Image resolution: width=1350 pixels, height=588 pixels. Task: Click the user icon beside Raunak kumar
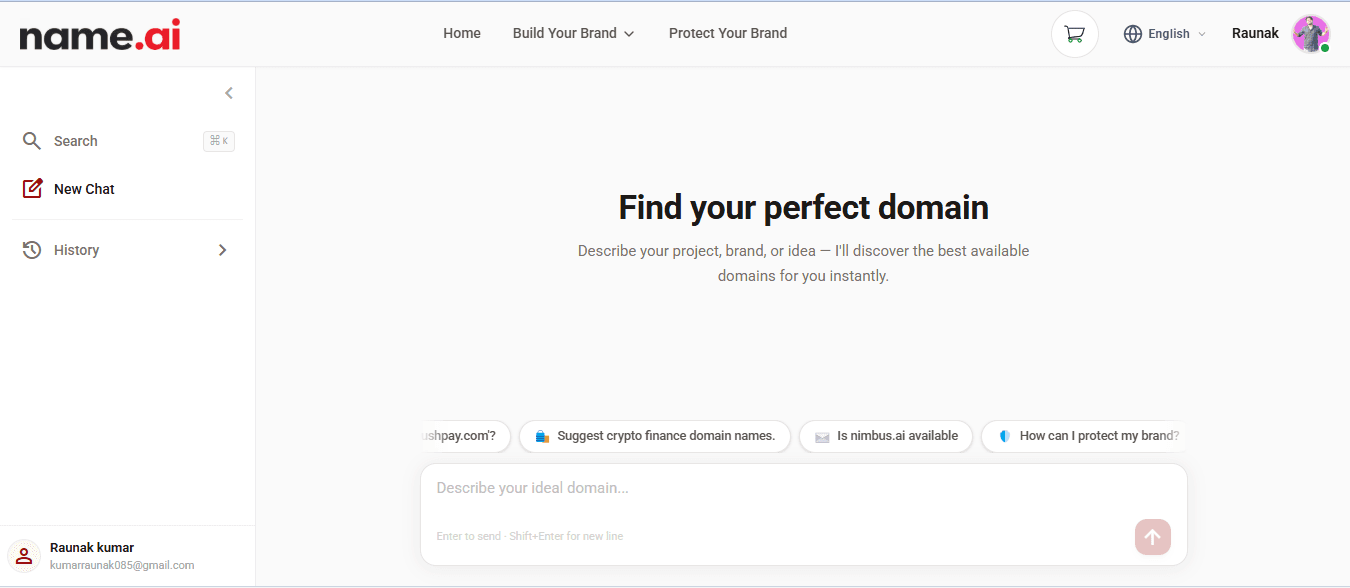pyautogui.click(x=24, y=556)
